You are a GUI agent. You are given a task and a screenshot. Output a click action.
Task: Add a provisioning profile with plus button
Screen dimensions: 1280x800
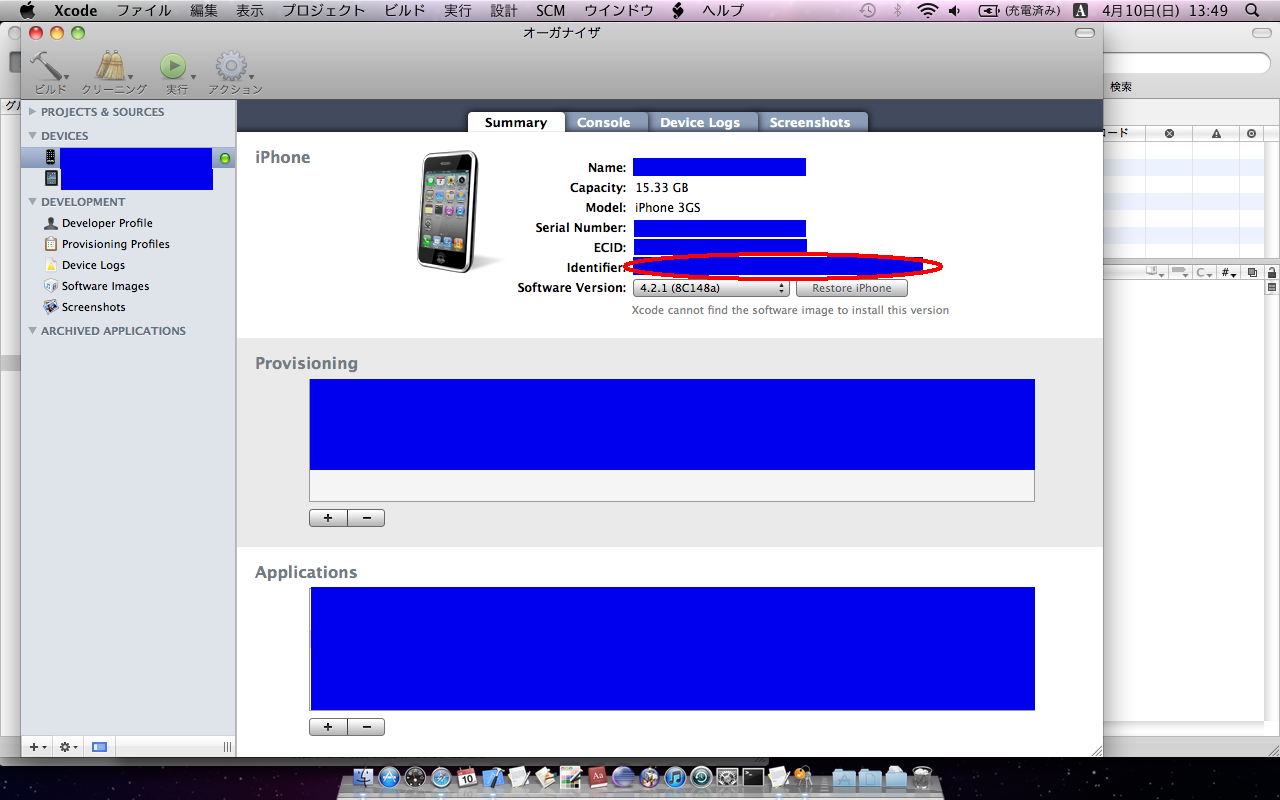click(328, 518)
